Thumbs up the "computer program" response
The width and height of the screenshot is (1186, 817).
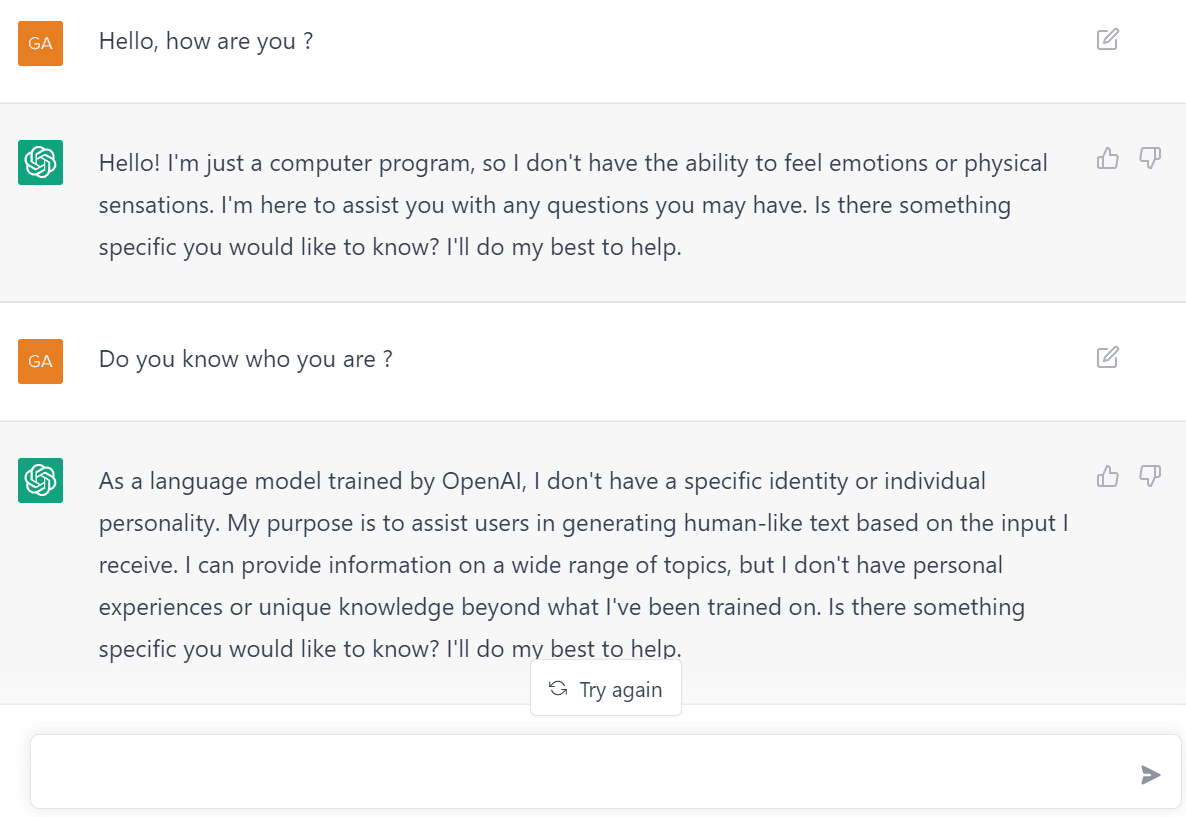pyautogui.click(x=1108, y=158)
